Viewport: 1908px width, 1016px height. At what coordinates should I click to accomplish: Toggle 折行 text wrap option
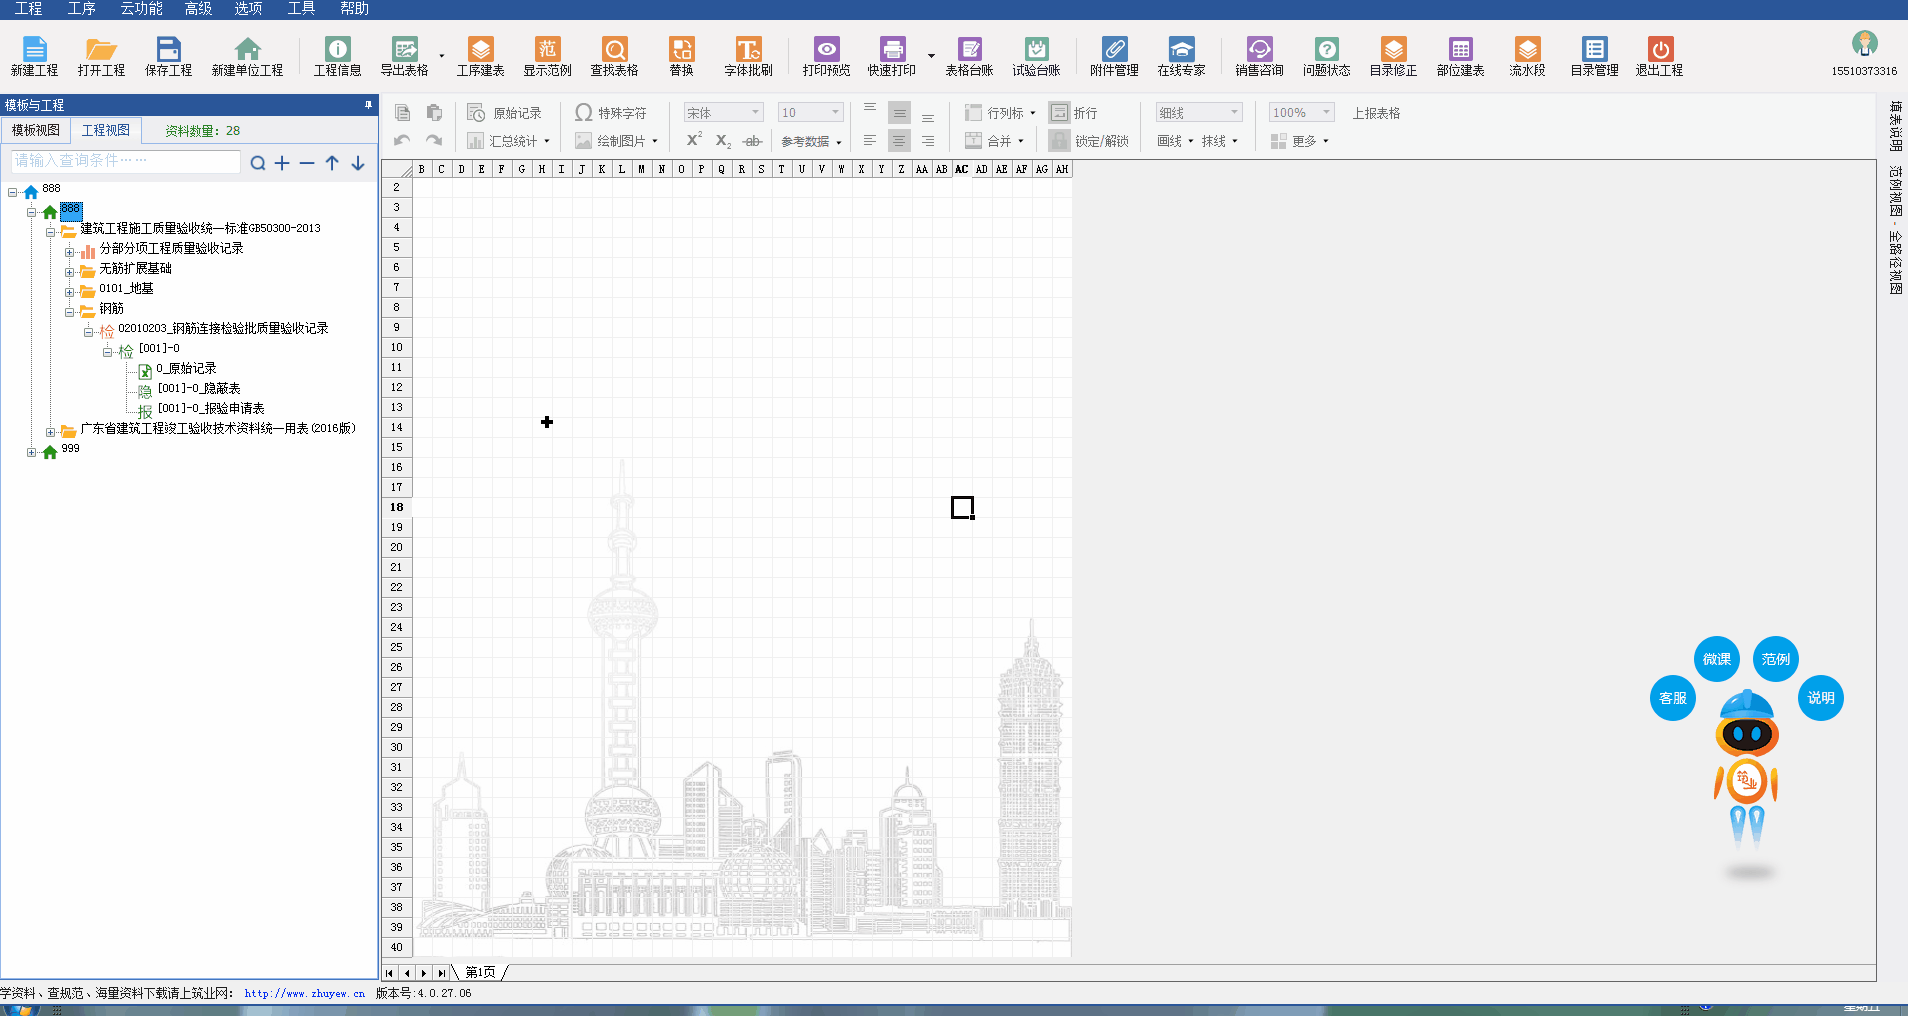click(x=1074, y=113)
